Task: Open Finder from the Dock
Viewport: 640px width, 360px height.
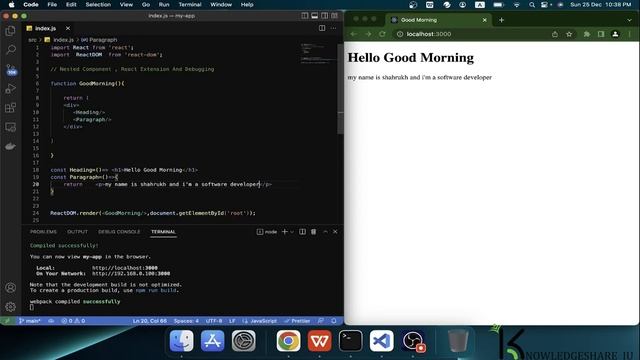Action: 181,340
